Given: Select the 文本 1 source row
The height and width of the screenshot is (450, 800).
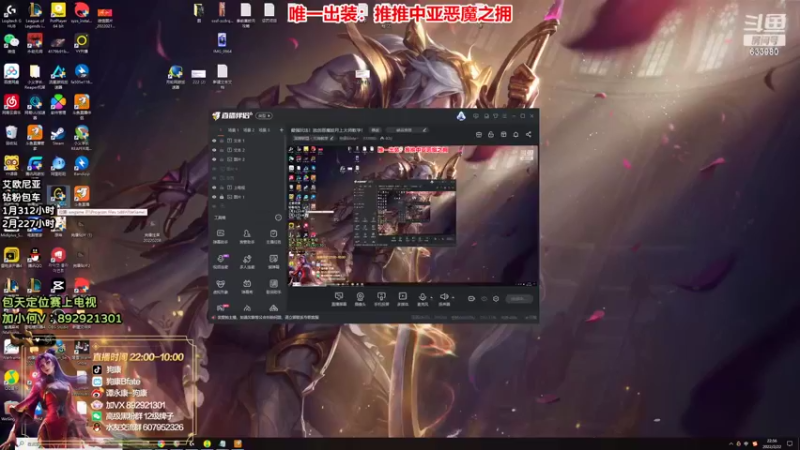Looking at the screenshot, I should 247,141.
